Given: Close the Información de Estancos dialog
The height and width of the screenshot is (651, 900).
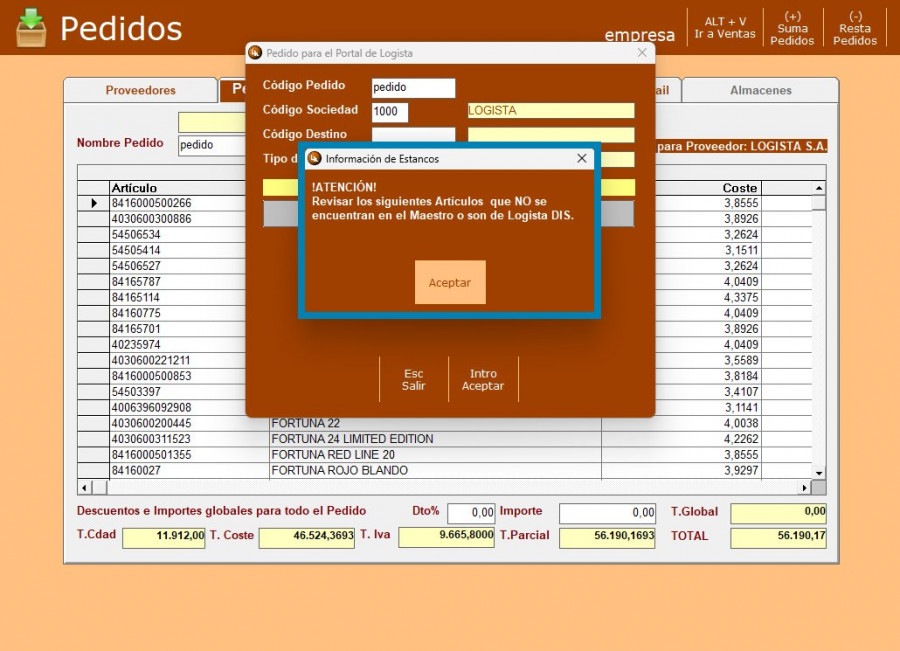Looking at the screenshot, I should tap(582, 158).
